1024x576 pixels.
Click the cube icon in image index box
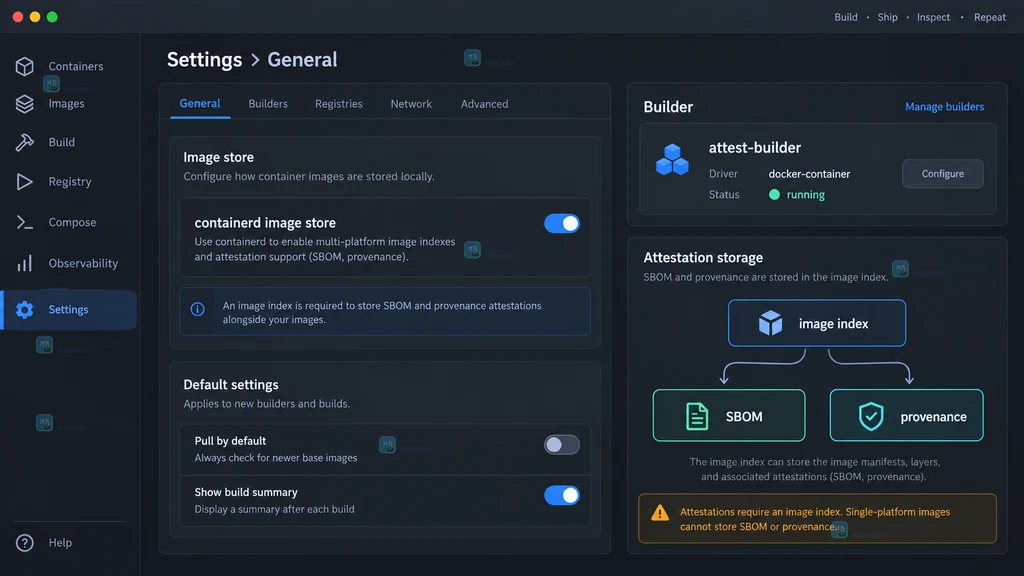click(771, 323)
